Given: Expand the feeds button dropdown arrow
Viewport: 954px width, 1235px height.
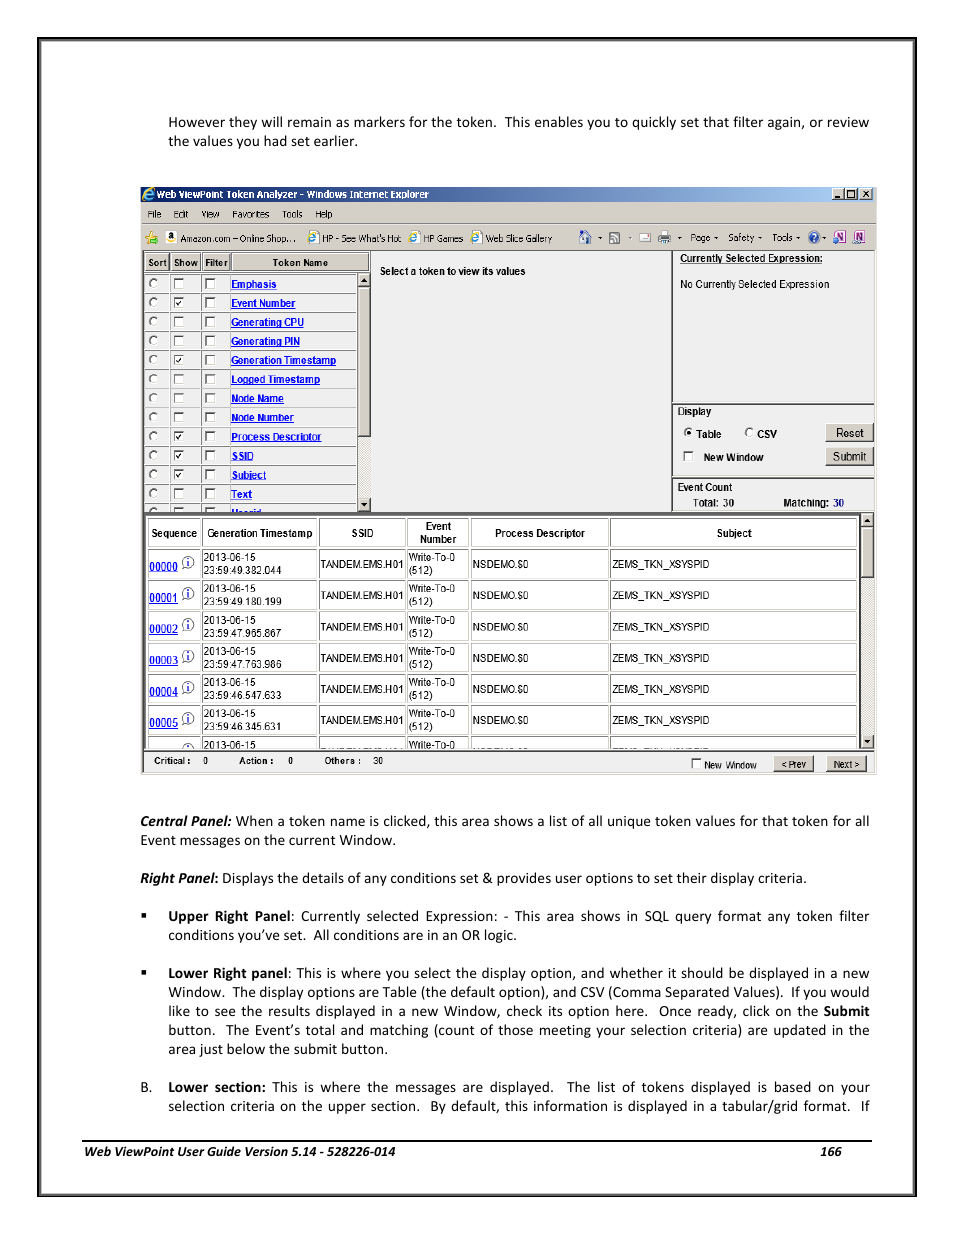Looking at the screenshot, I should click(x=629, y=238).
